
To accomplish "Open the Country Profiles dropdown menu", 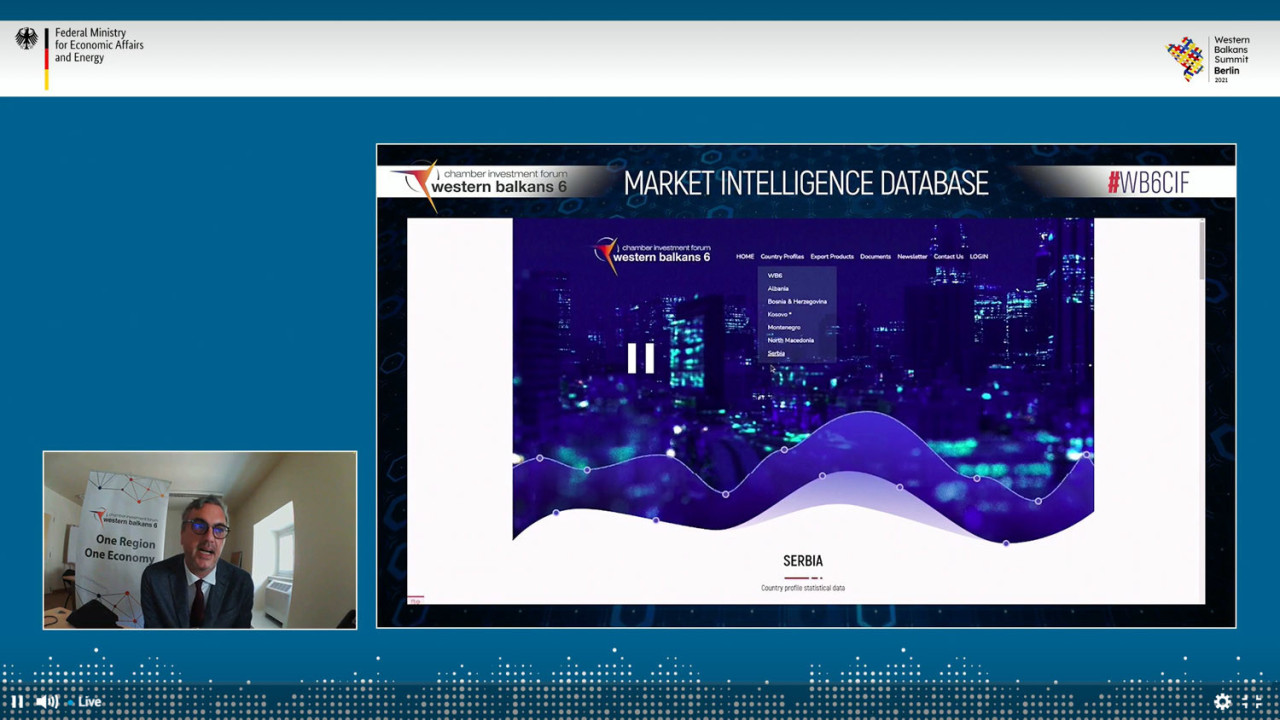I will coord(781,257).
